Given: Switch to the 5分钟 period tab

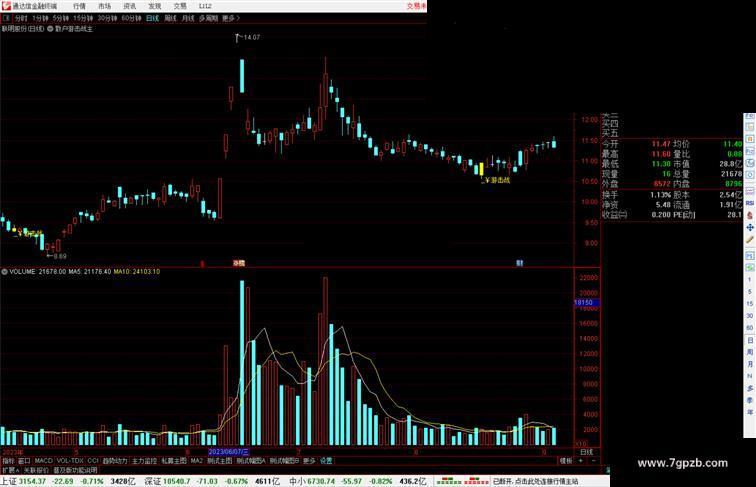Looking at the screenshot, I should click(x=61, y=18).
